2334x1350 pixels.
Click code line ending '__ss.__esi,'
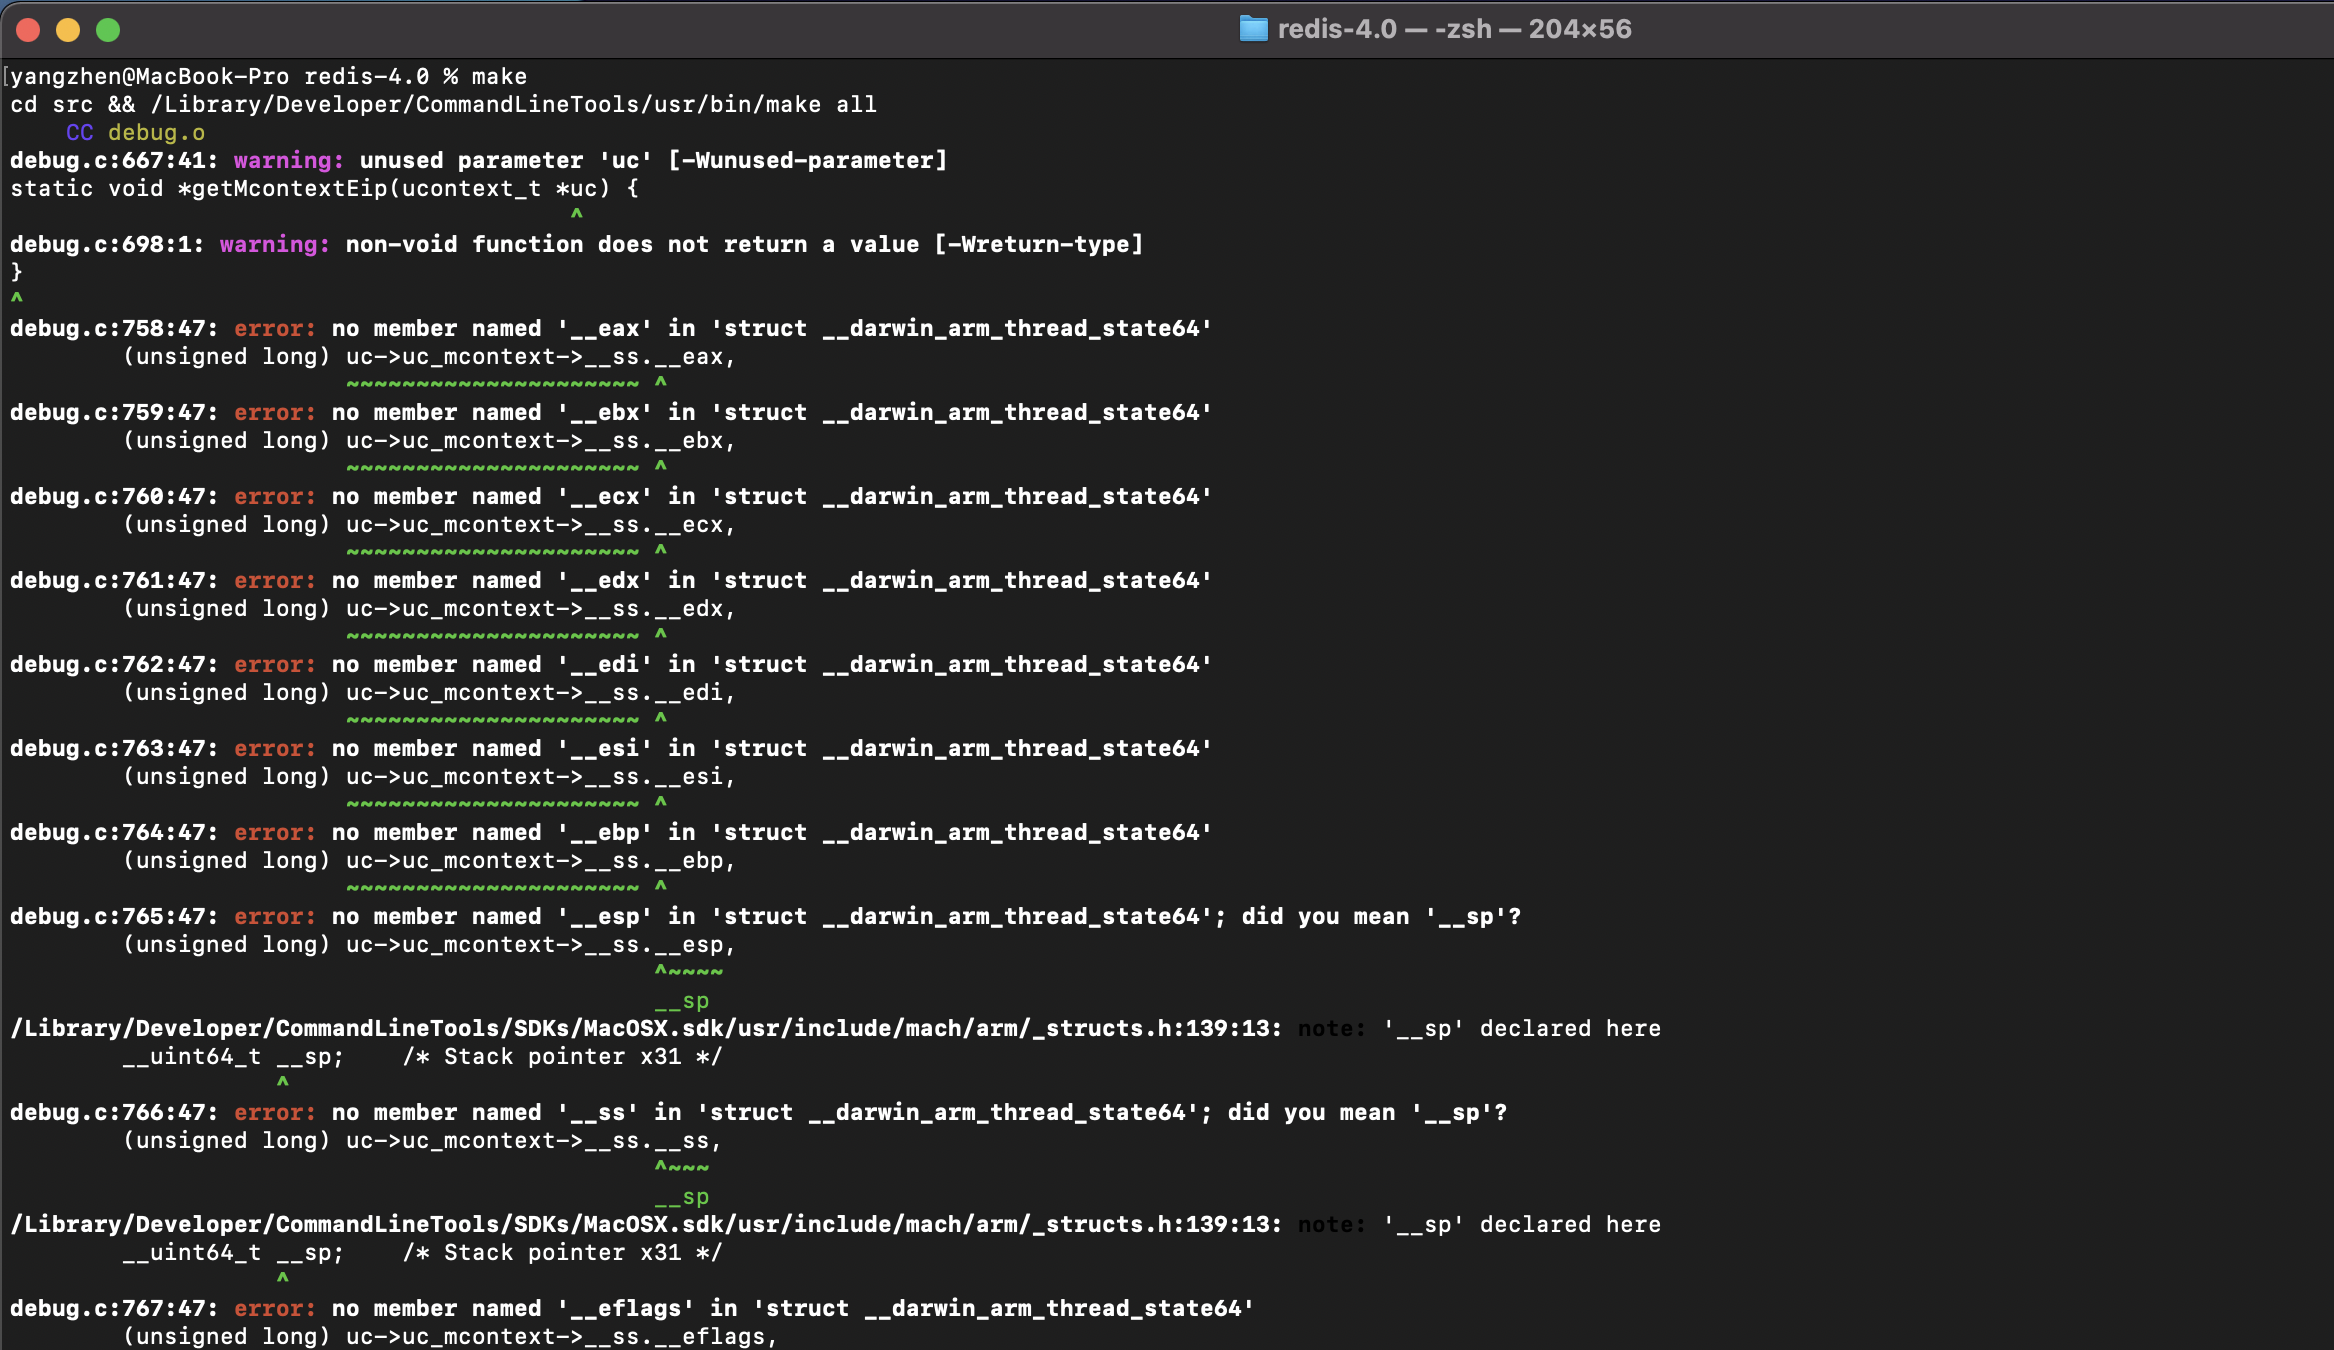[x=429, y=777]
